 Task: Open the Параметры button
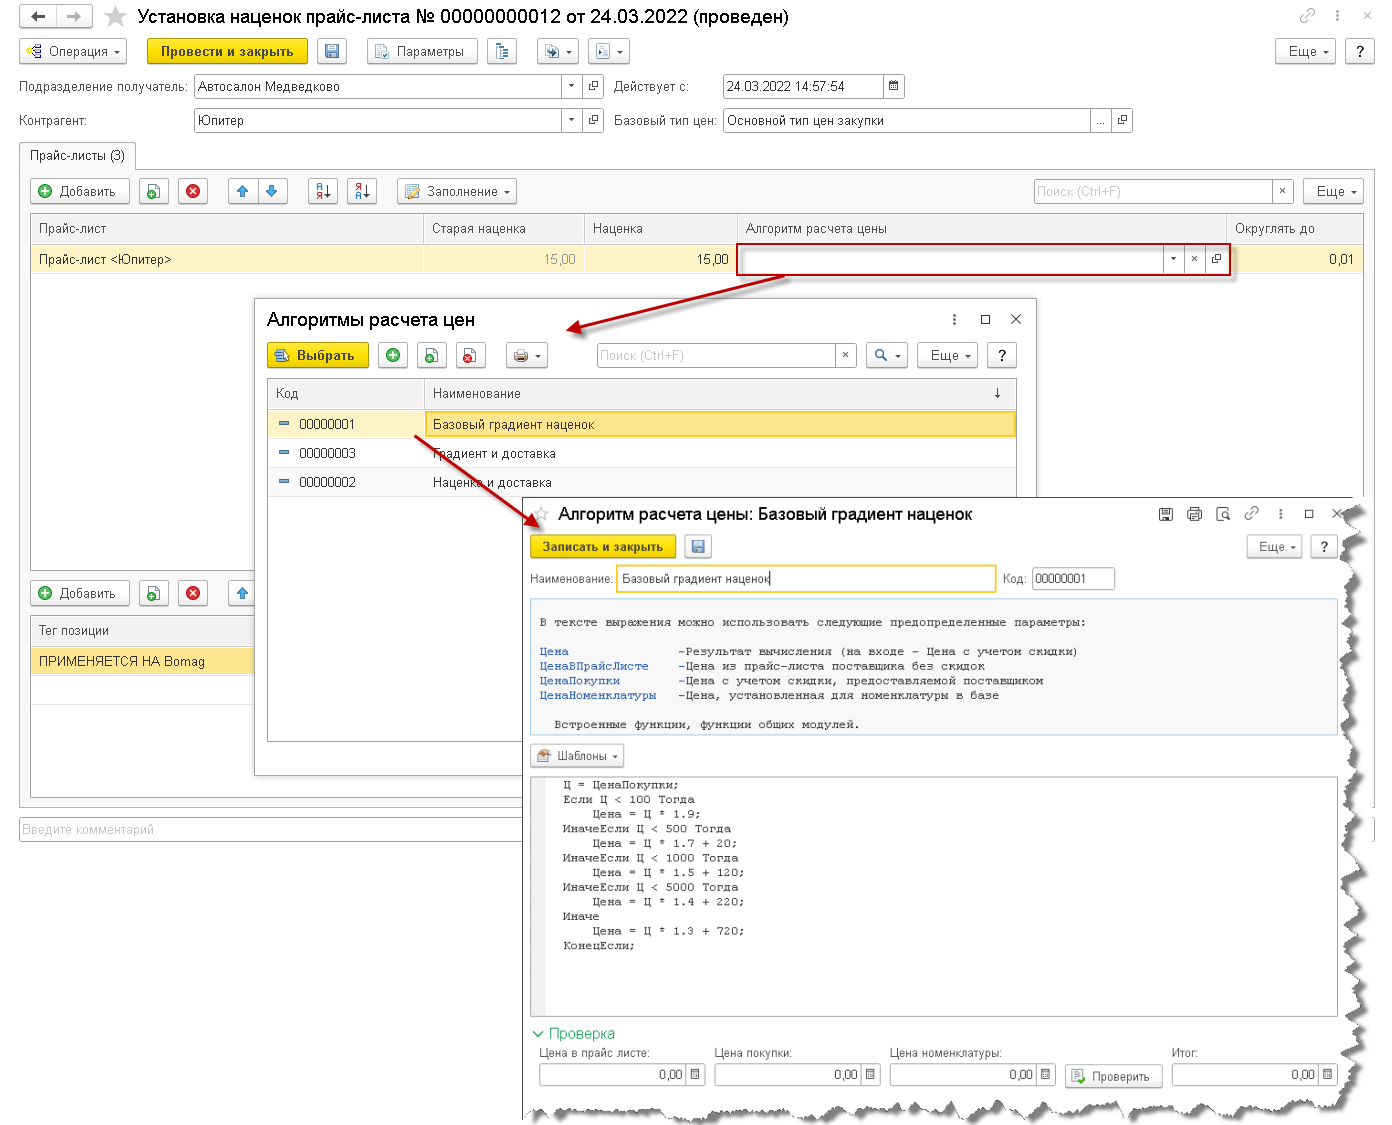click(422, 51)
